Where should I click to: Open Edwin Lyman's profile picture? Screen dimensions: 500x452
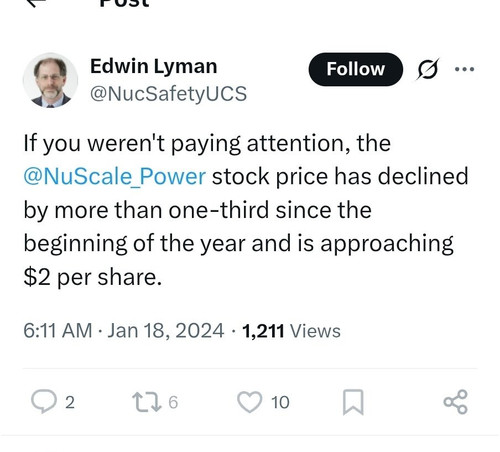pyautogui.click(x=50, y=80)
